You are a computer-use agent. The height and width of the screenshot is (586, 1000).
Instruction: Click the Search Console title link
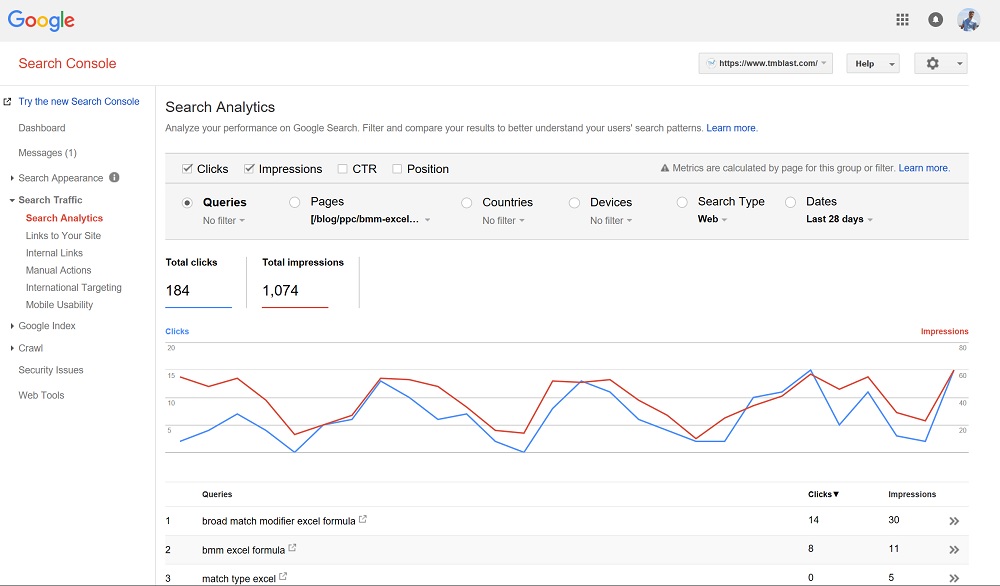pos(67,63)
